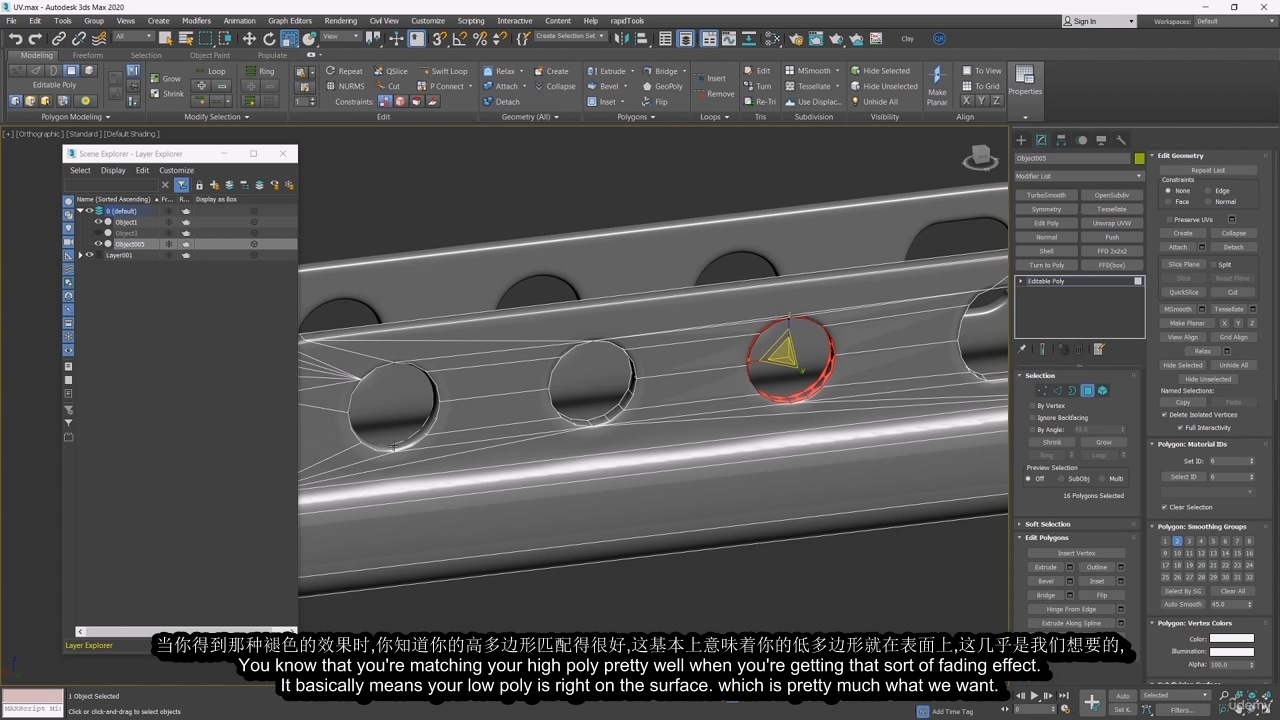This screenshot has height=720, width=1280.
Task: Click the Remove Modifier trash icon
Action: click(1081, 349)
